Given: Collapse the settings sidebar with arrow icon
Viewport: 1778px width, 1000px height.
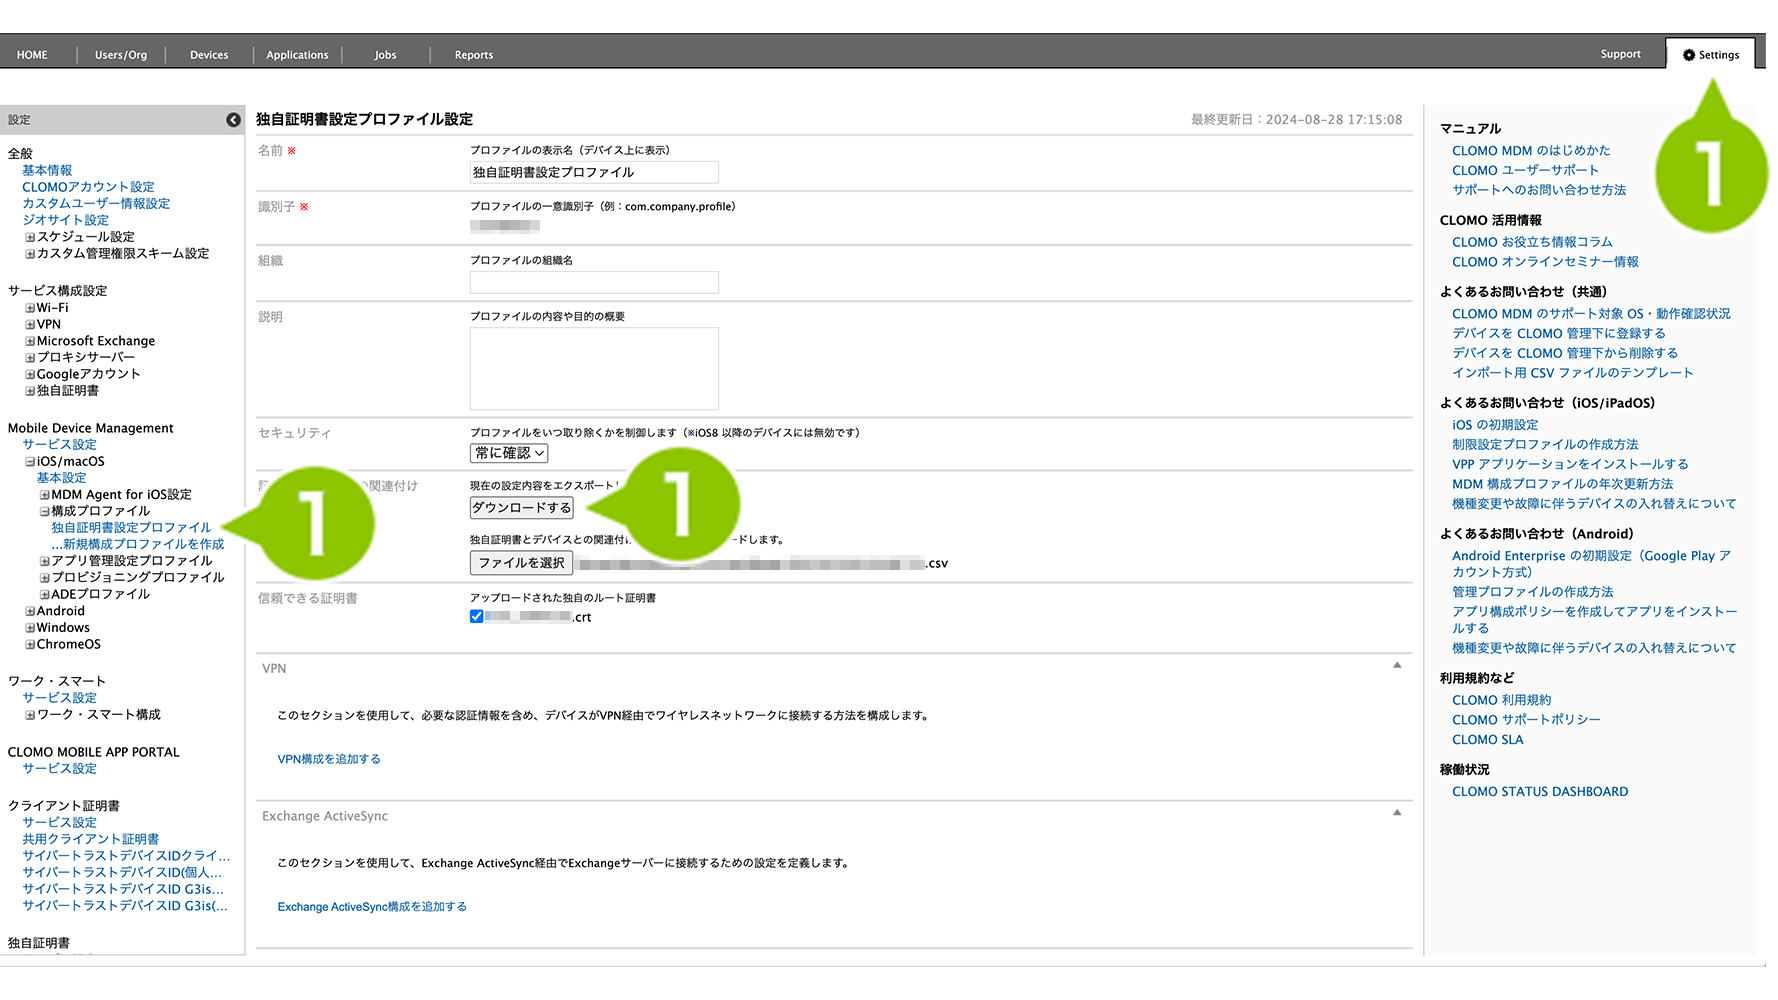Looking at the screenshot, I should 233,120.
